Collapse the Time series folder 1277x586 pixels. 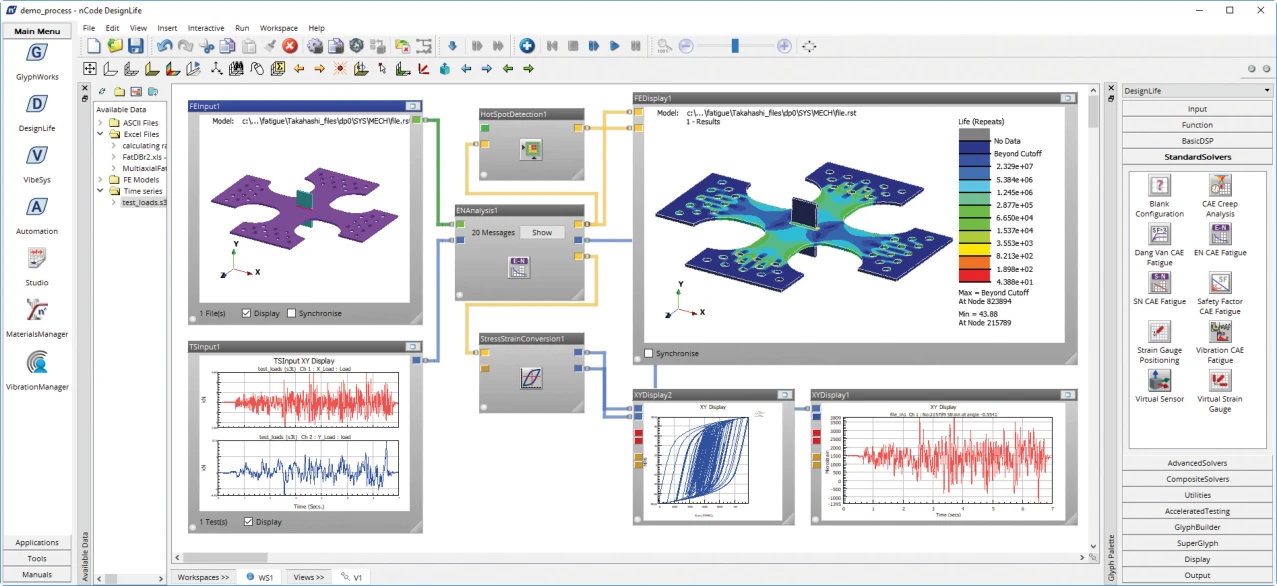point(101,190)
